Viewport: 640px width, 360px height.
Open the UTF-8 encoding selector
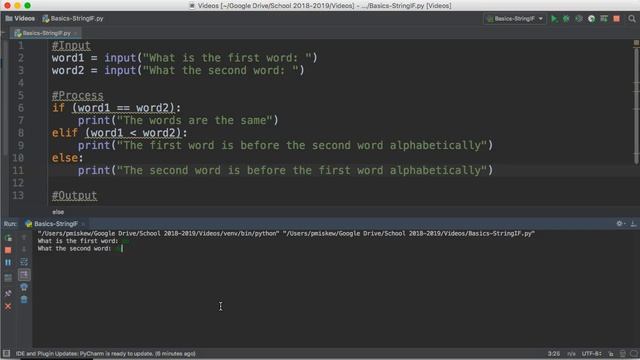(x=591, y=353)
